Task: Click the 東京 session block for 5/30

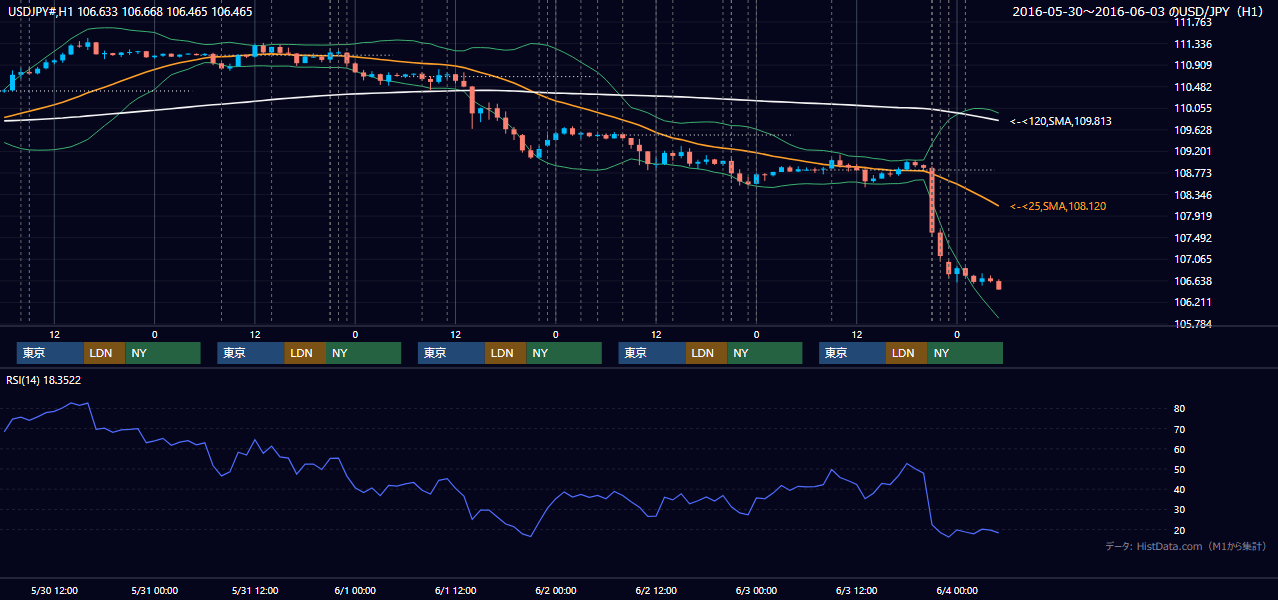Action: click(x=51, y=353)
